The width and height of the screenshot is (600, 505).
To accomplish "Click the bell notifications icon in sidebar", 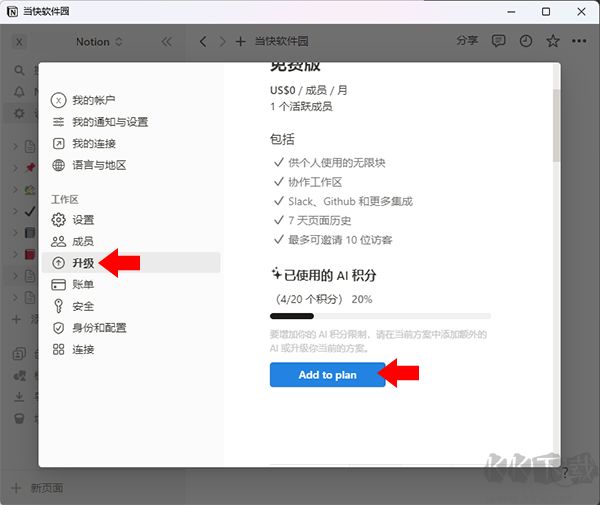I will 19,92.
